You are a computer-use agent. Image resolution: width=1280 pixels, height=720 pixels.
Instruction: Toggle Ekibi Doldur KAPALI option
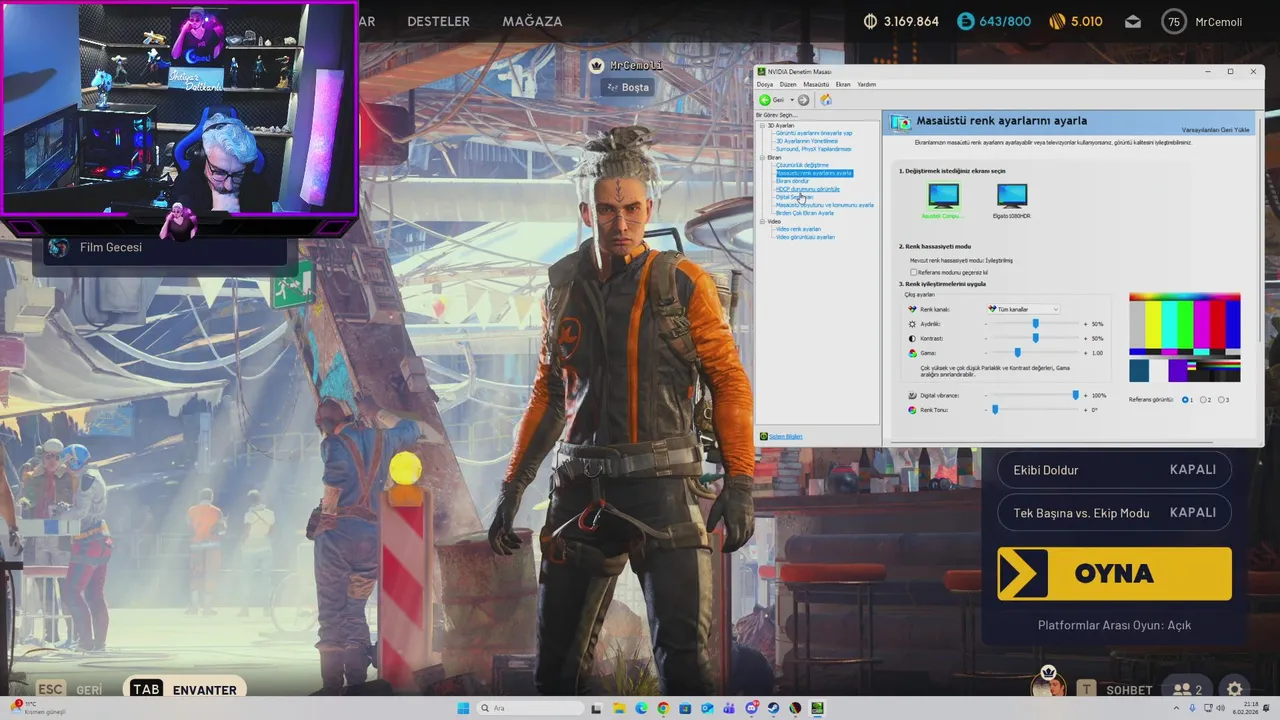pos(1114,470)
